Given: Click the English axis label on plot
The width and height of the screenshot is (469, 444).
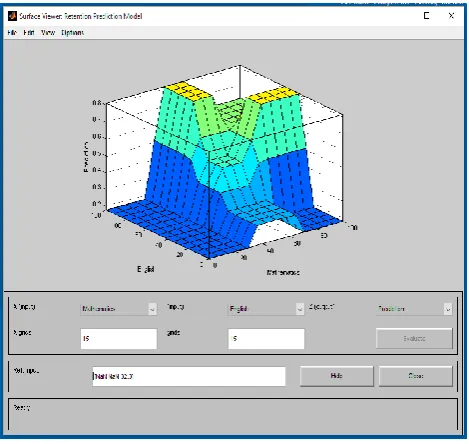Looking at the screenshot, I should click(146, 269).
